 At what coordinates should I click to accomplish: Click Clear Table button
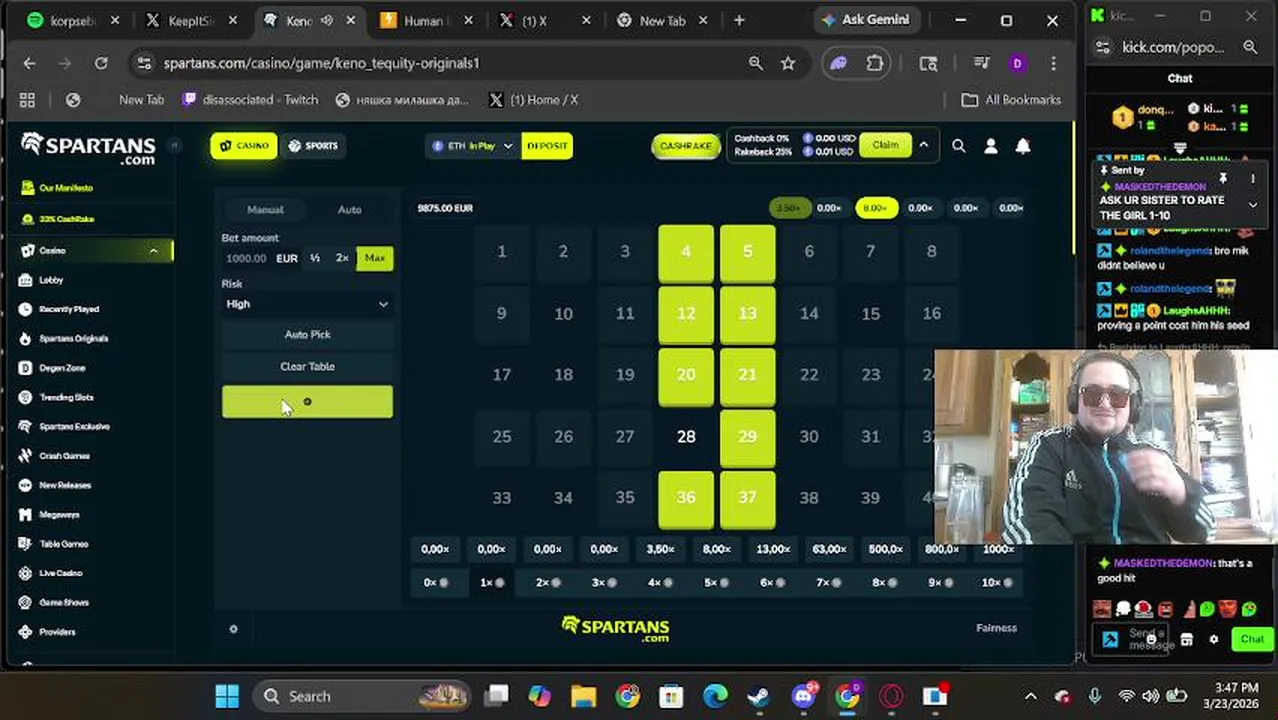(307, 367)
